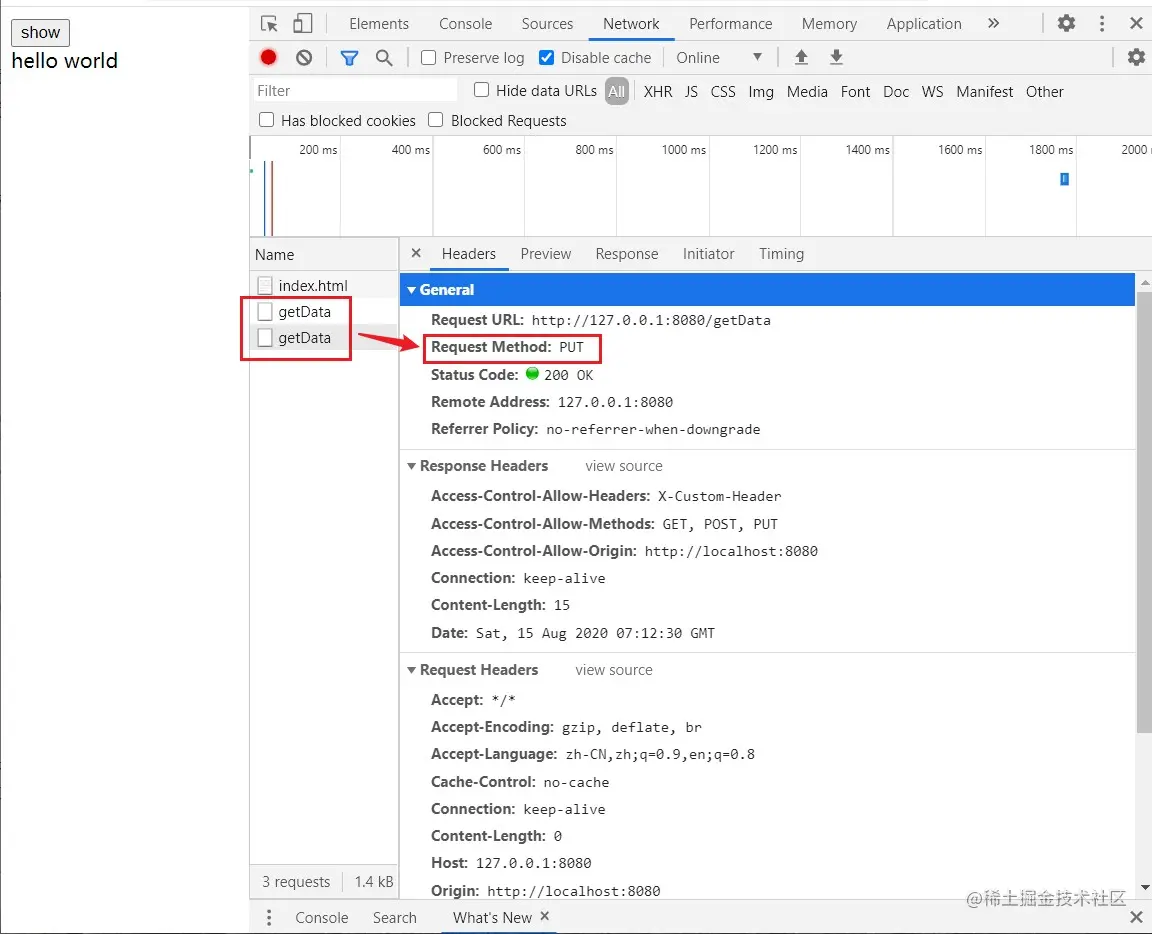1152x934 pixels.
Task: Filter requests by Img type
Action: click(x=761, y=91)
